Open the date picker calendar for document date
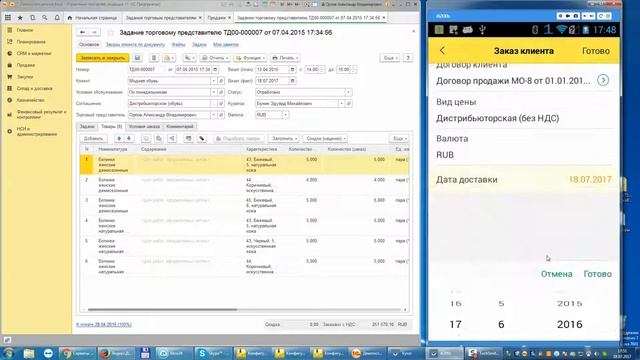 tap(215, 69)
